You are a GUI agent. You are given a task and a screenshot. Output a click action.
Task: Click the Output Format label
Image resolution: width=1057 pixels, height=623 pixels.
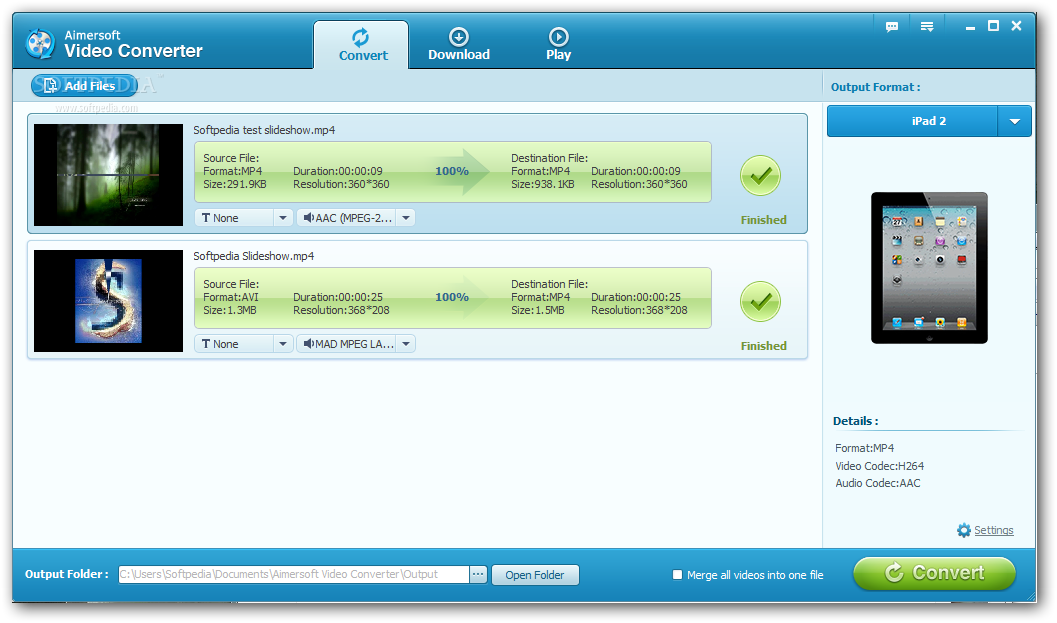tap(875, 87)
